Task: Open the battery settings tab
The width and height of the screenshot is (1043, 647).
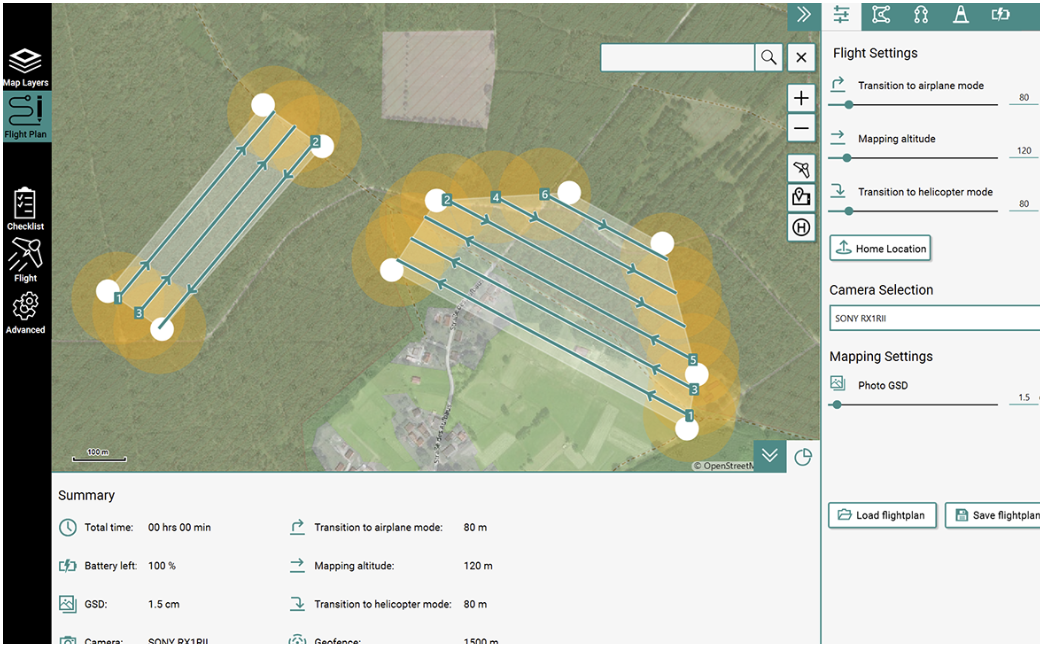Action: (x=1001, y=15)
